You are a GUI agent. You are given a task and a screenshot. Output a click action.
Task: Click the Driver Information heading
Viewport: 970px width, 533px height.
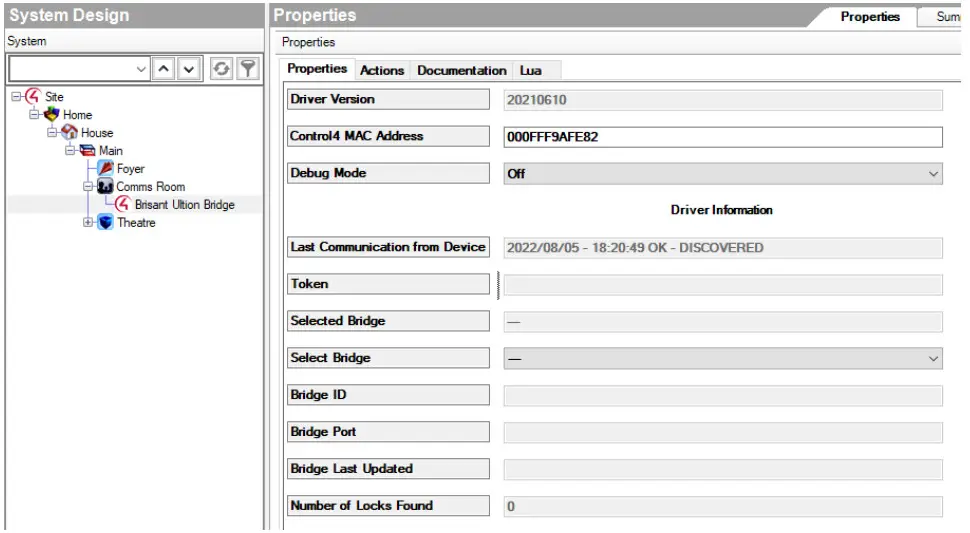(721, 210)
